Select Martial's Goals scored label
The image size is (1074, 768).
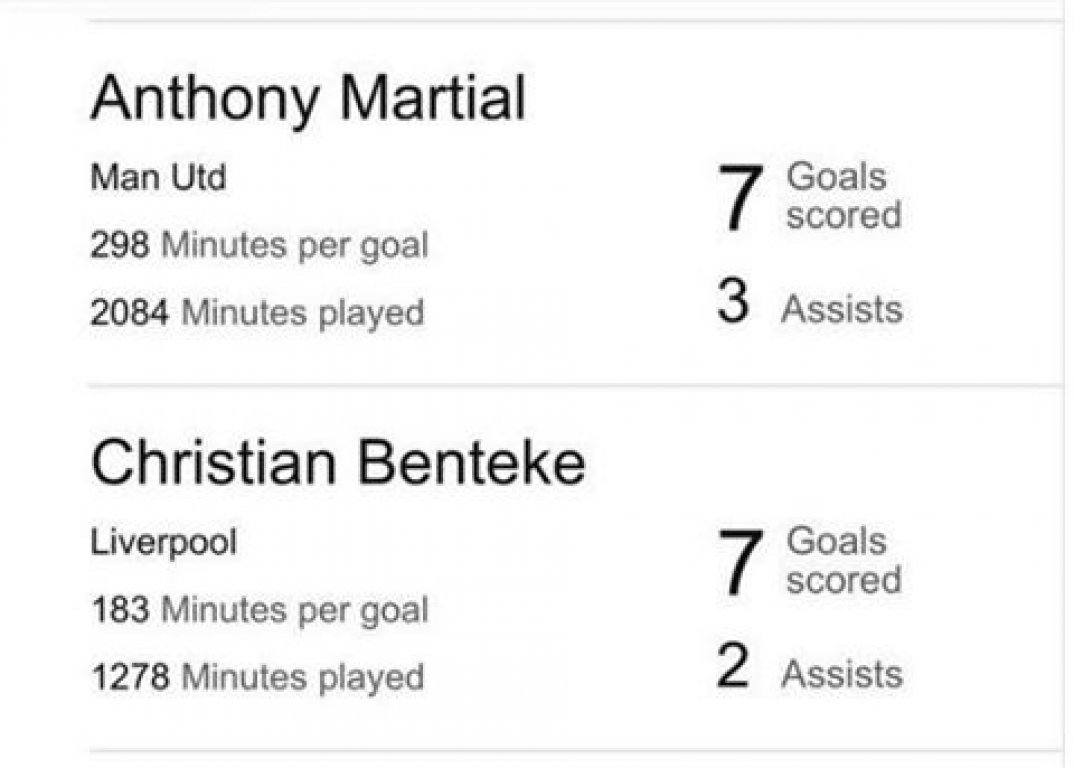click(x=844, y=197)
